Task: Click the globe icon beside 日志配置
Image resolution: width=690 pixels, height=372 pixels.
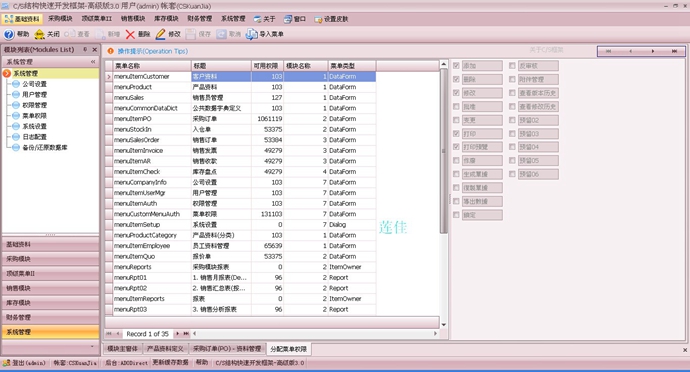Action: pos(16,136)
